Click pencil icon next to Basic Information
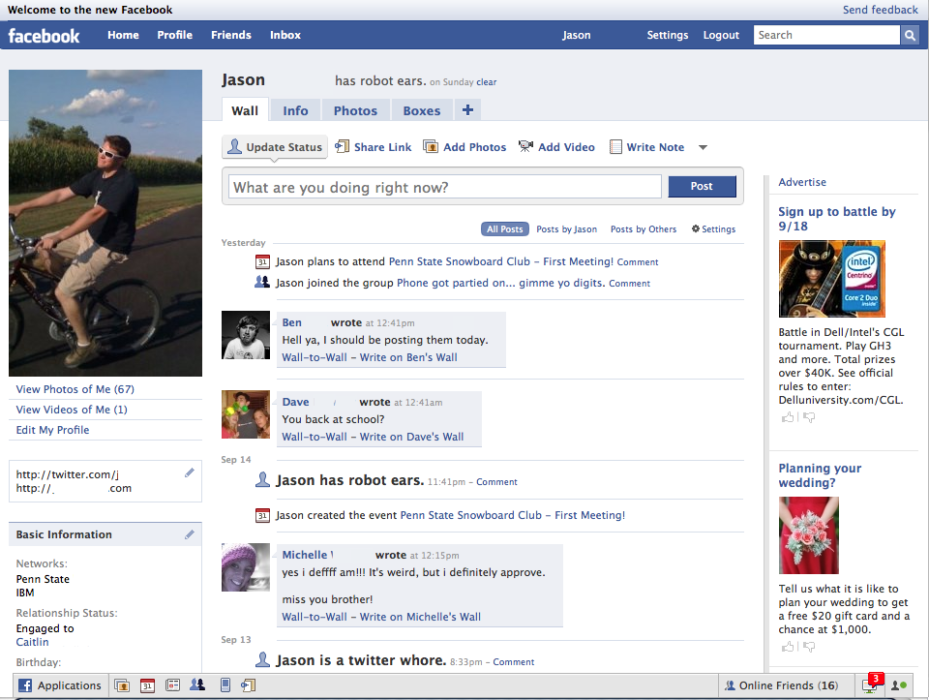 click(x=189, y=535)
